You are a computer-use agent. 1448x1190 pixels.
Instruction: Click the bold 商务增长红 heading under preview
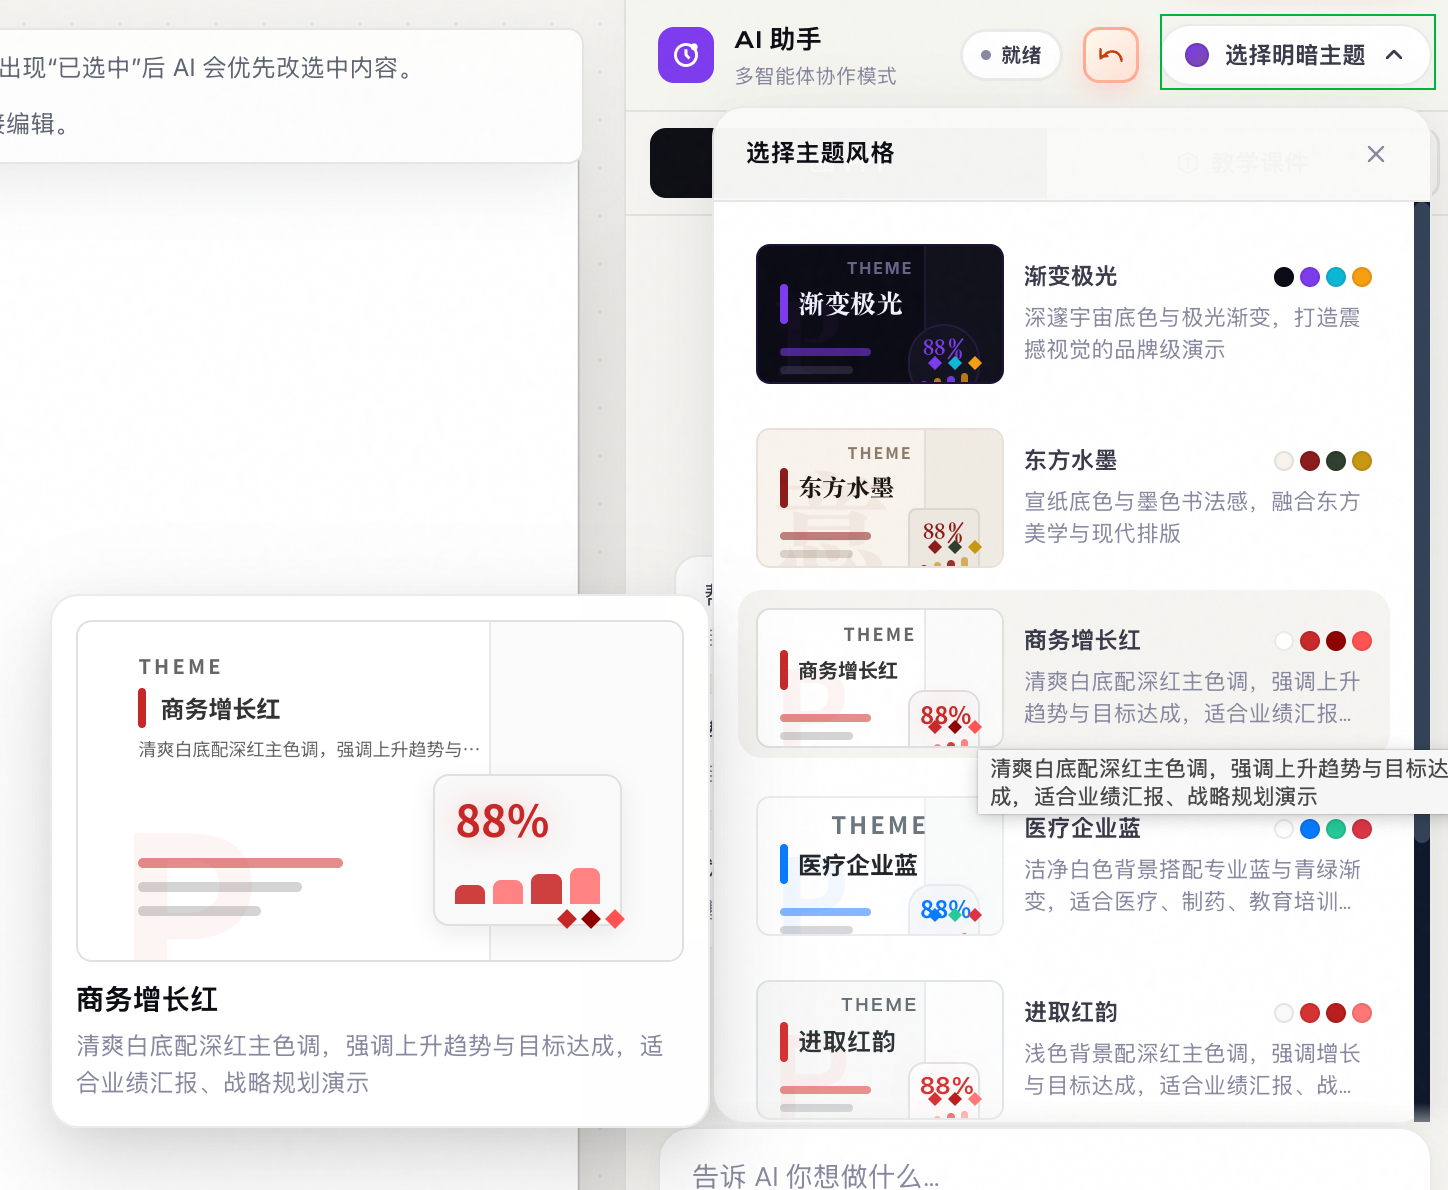pos(147,999)
